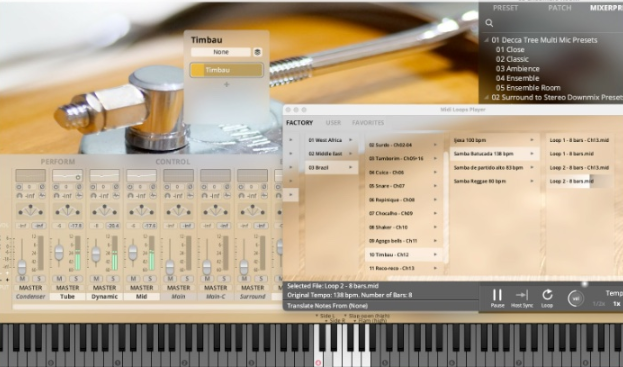623x367 pixels.
Task: Click the plus icon below Timbau slot
Action: pyautogui.click(x=226, y=84)
